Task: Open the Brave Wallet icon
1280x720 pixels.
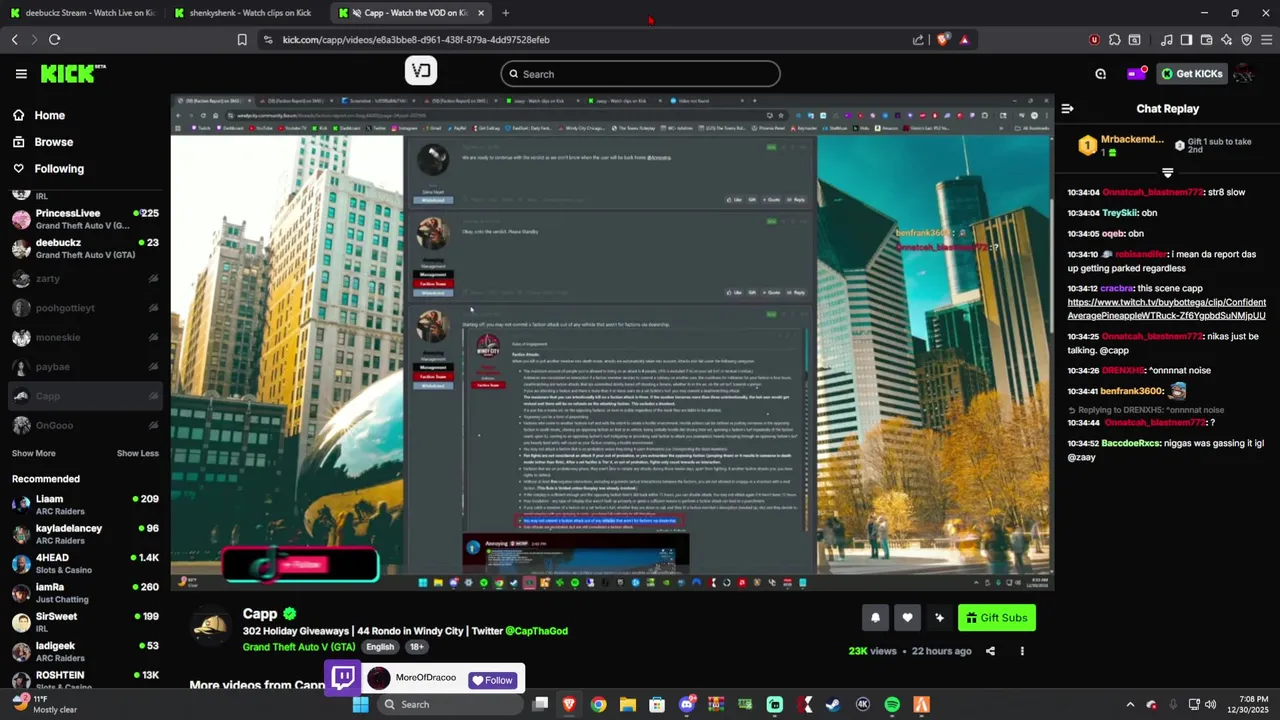Action: (x=1206, y=40)
